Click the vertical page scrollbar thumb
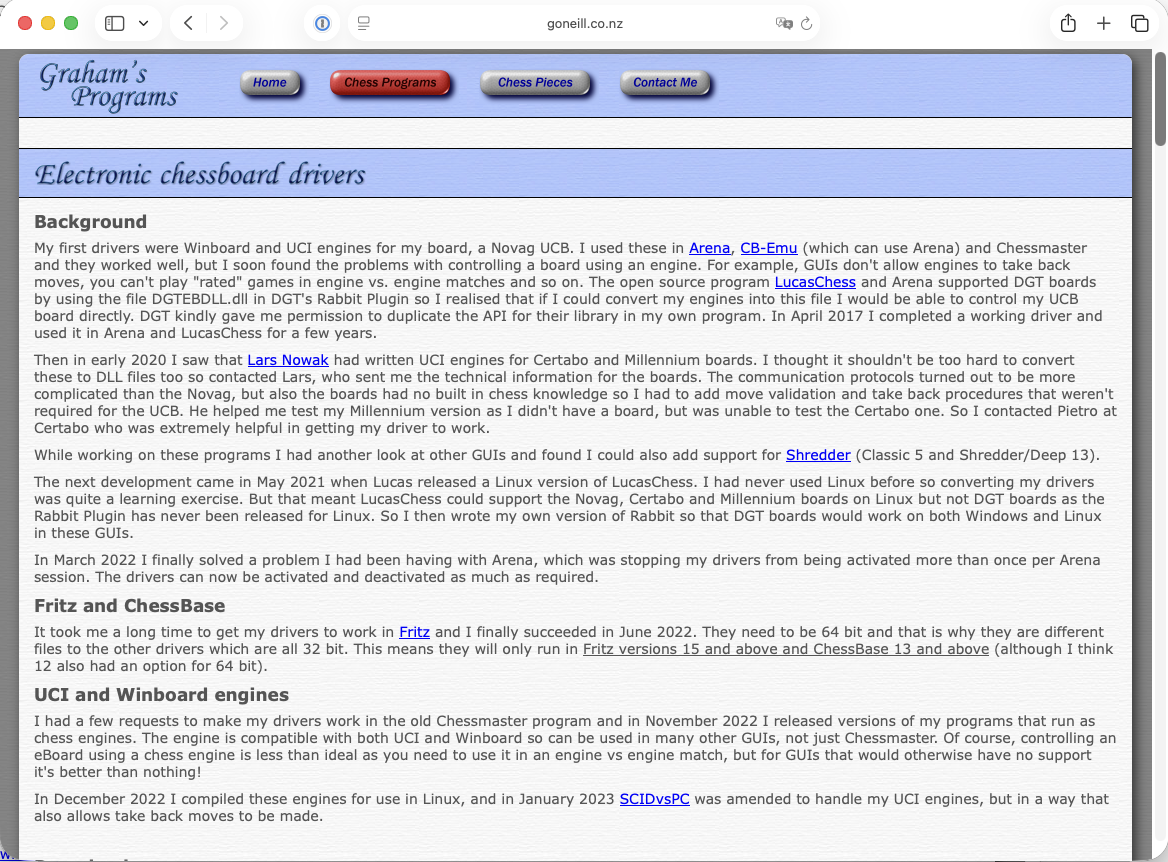 click(x=1160, y=99)
